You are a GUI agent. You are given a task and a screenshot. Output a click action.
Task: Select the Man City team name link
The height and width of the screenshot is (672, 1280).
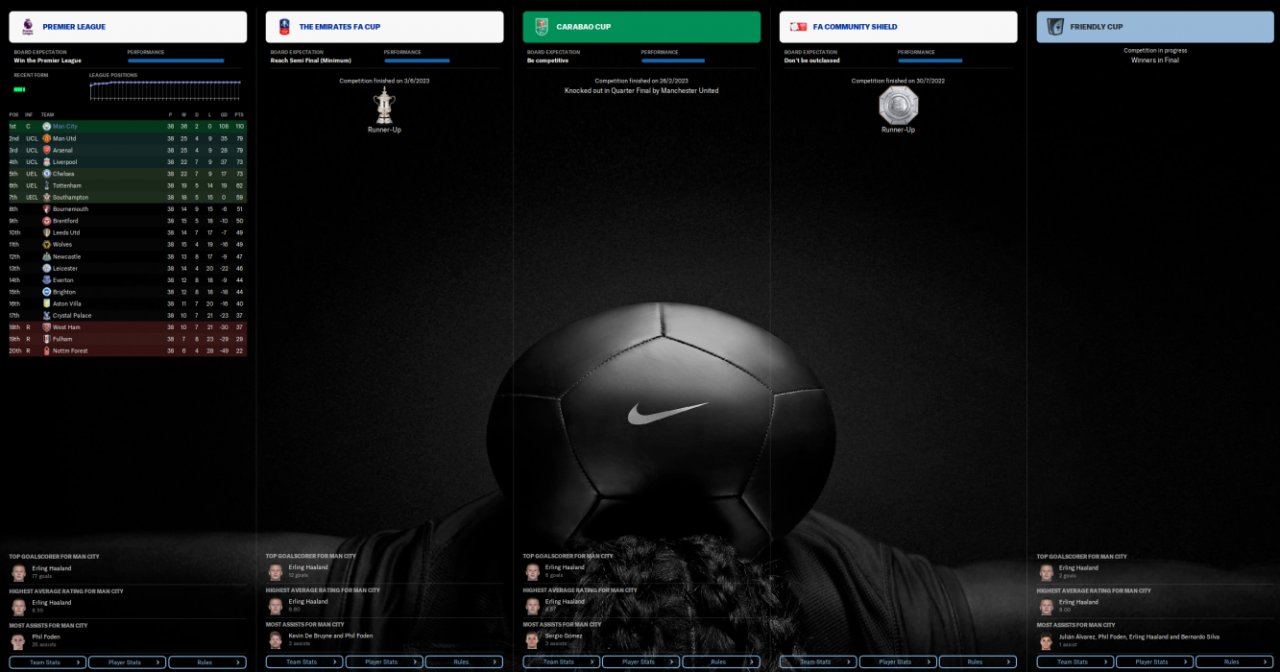click(65, 127)
